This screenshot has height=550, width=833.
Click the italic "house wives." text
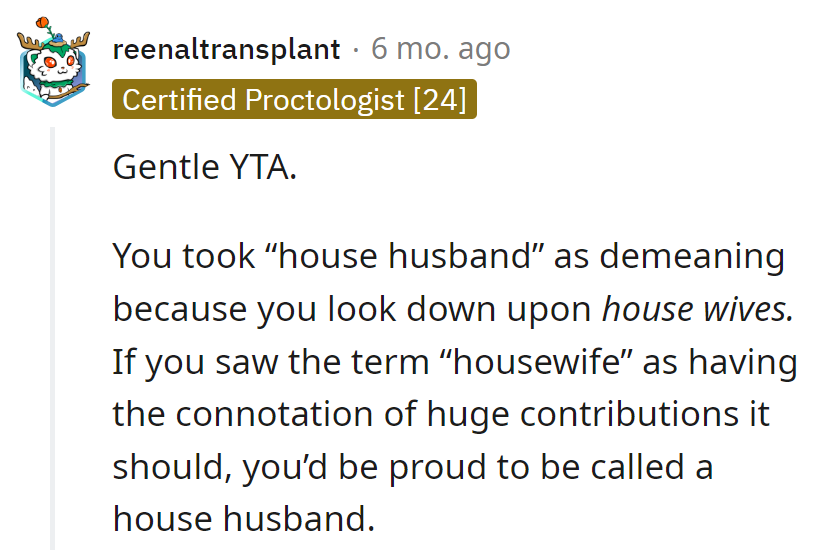(x=698, y=309)
